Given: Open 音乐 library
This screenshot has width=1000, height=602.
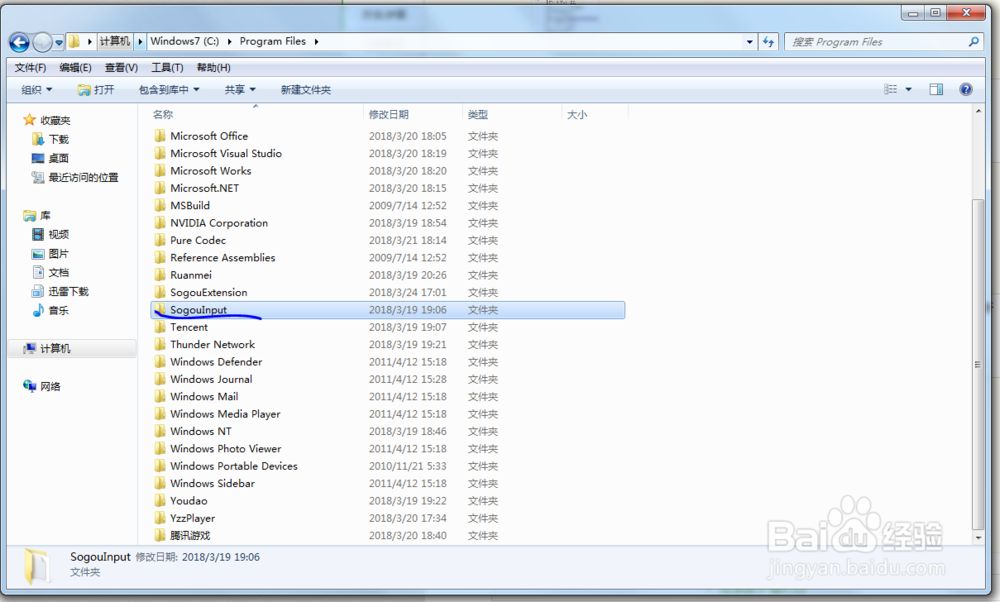Looking at the screenshot, I should (58, 311).
